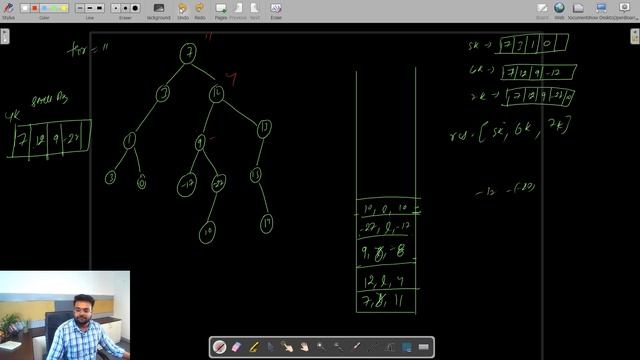Click Show Desktop button
The height and width of the screenshot is (360, 640).
(601, 11)
